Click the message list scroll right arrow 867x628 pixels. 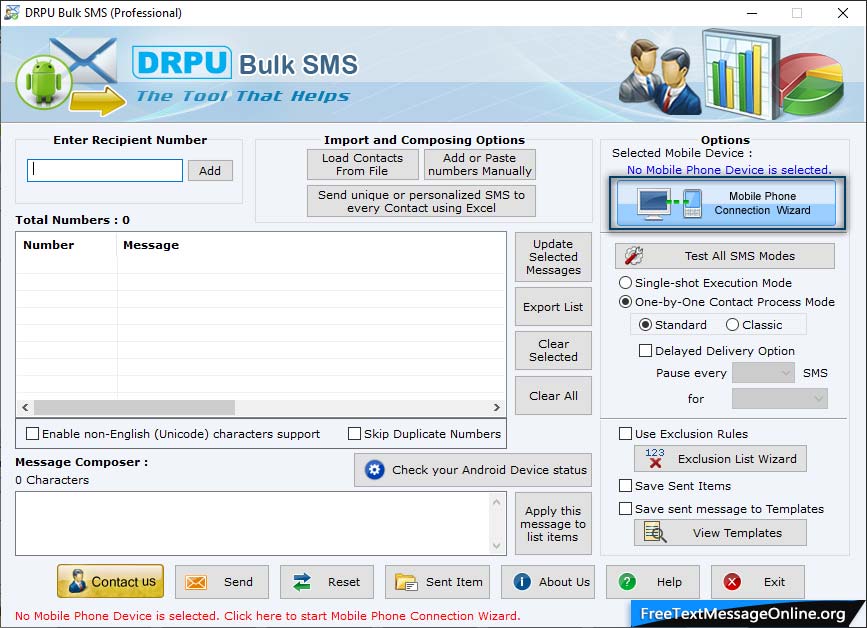[x=497, y=407]
